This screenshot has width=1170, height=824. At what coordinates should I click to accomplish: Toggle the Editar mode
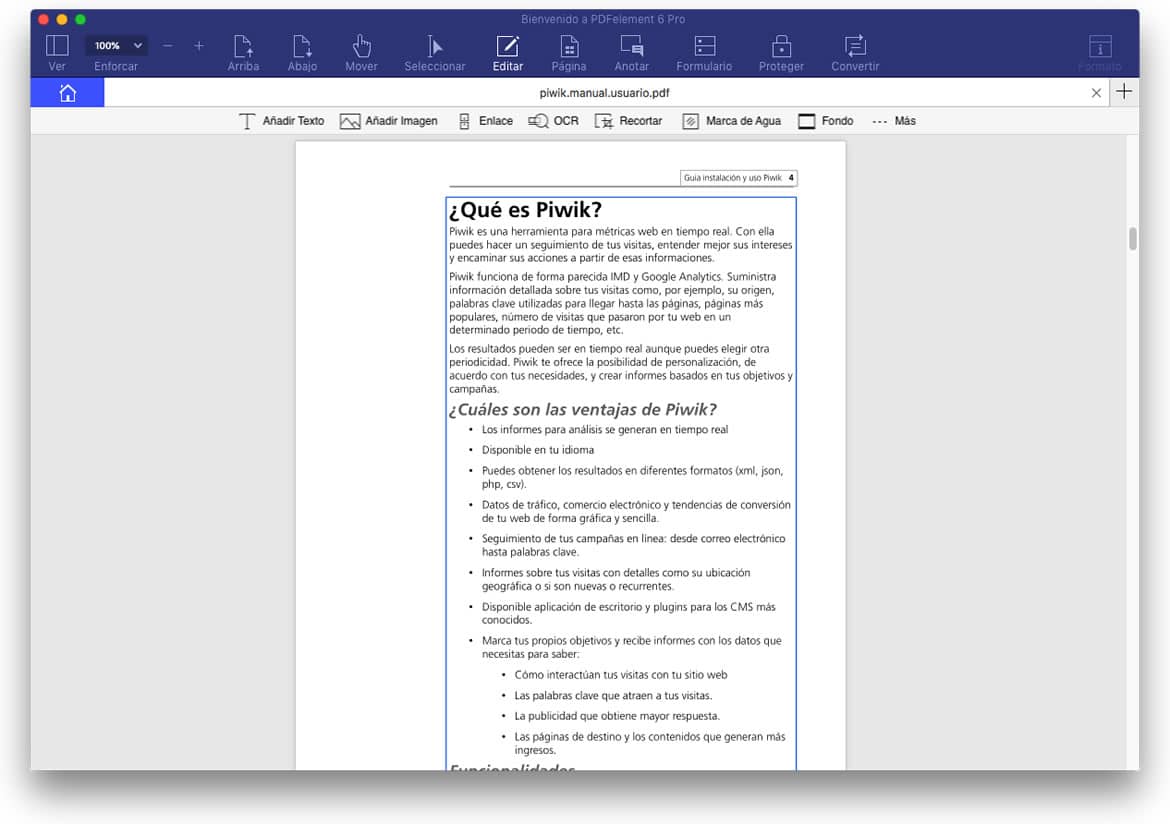(x=508, y=46)
